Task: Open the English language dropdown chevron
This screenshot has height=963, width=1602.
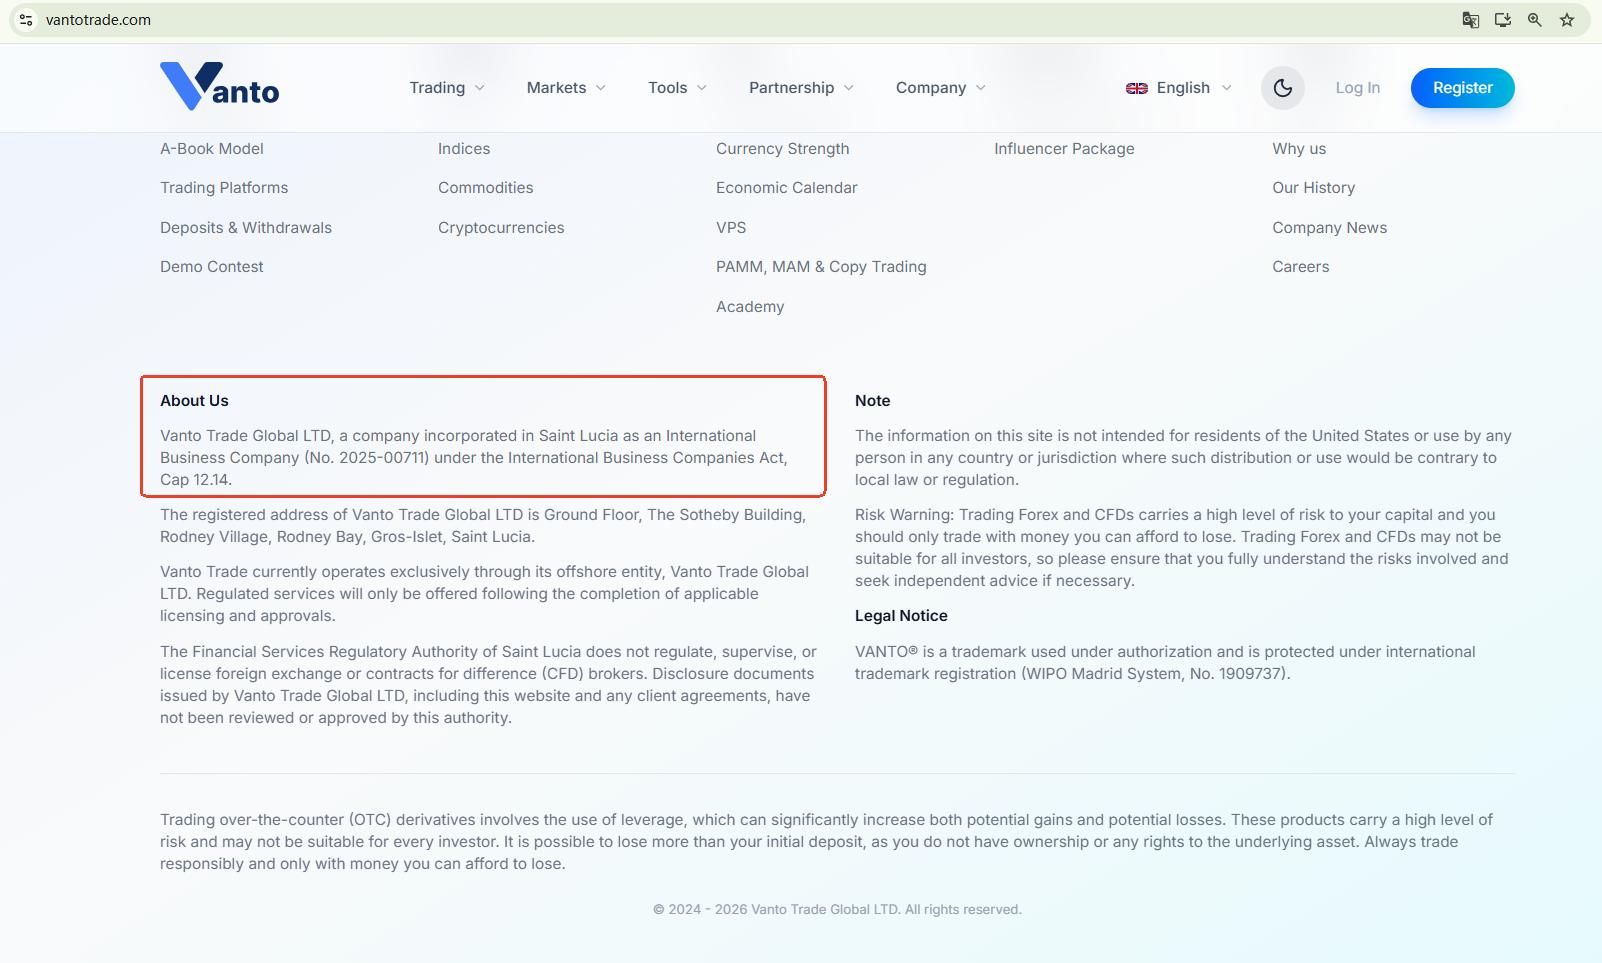Action: coord(1227,88)
